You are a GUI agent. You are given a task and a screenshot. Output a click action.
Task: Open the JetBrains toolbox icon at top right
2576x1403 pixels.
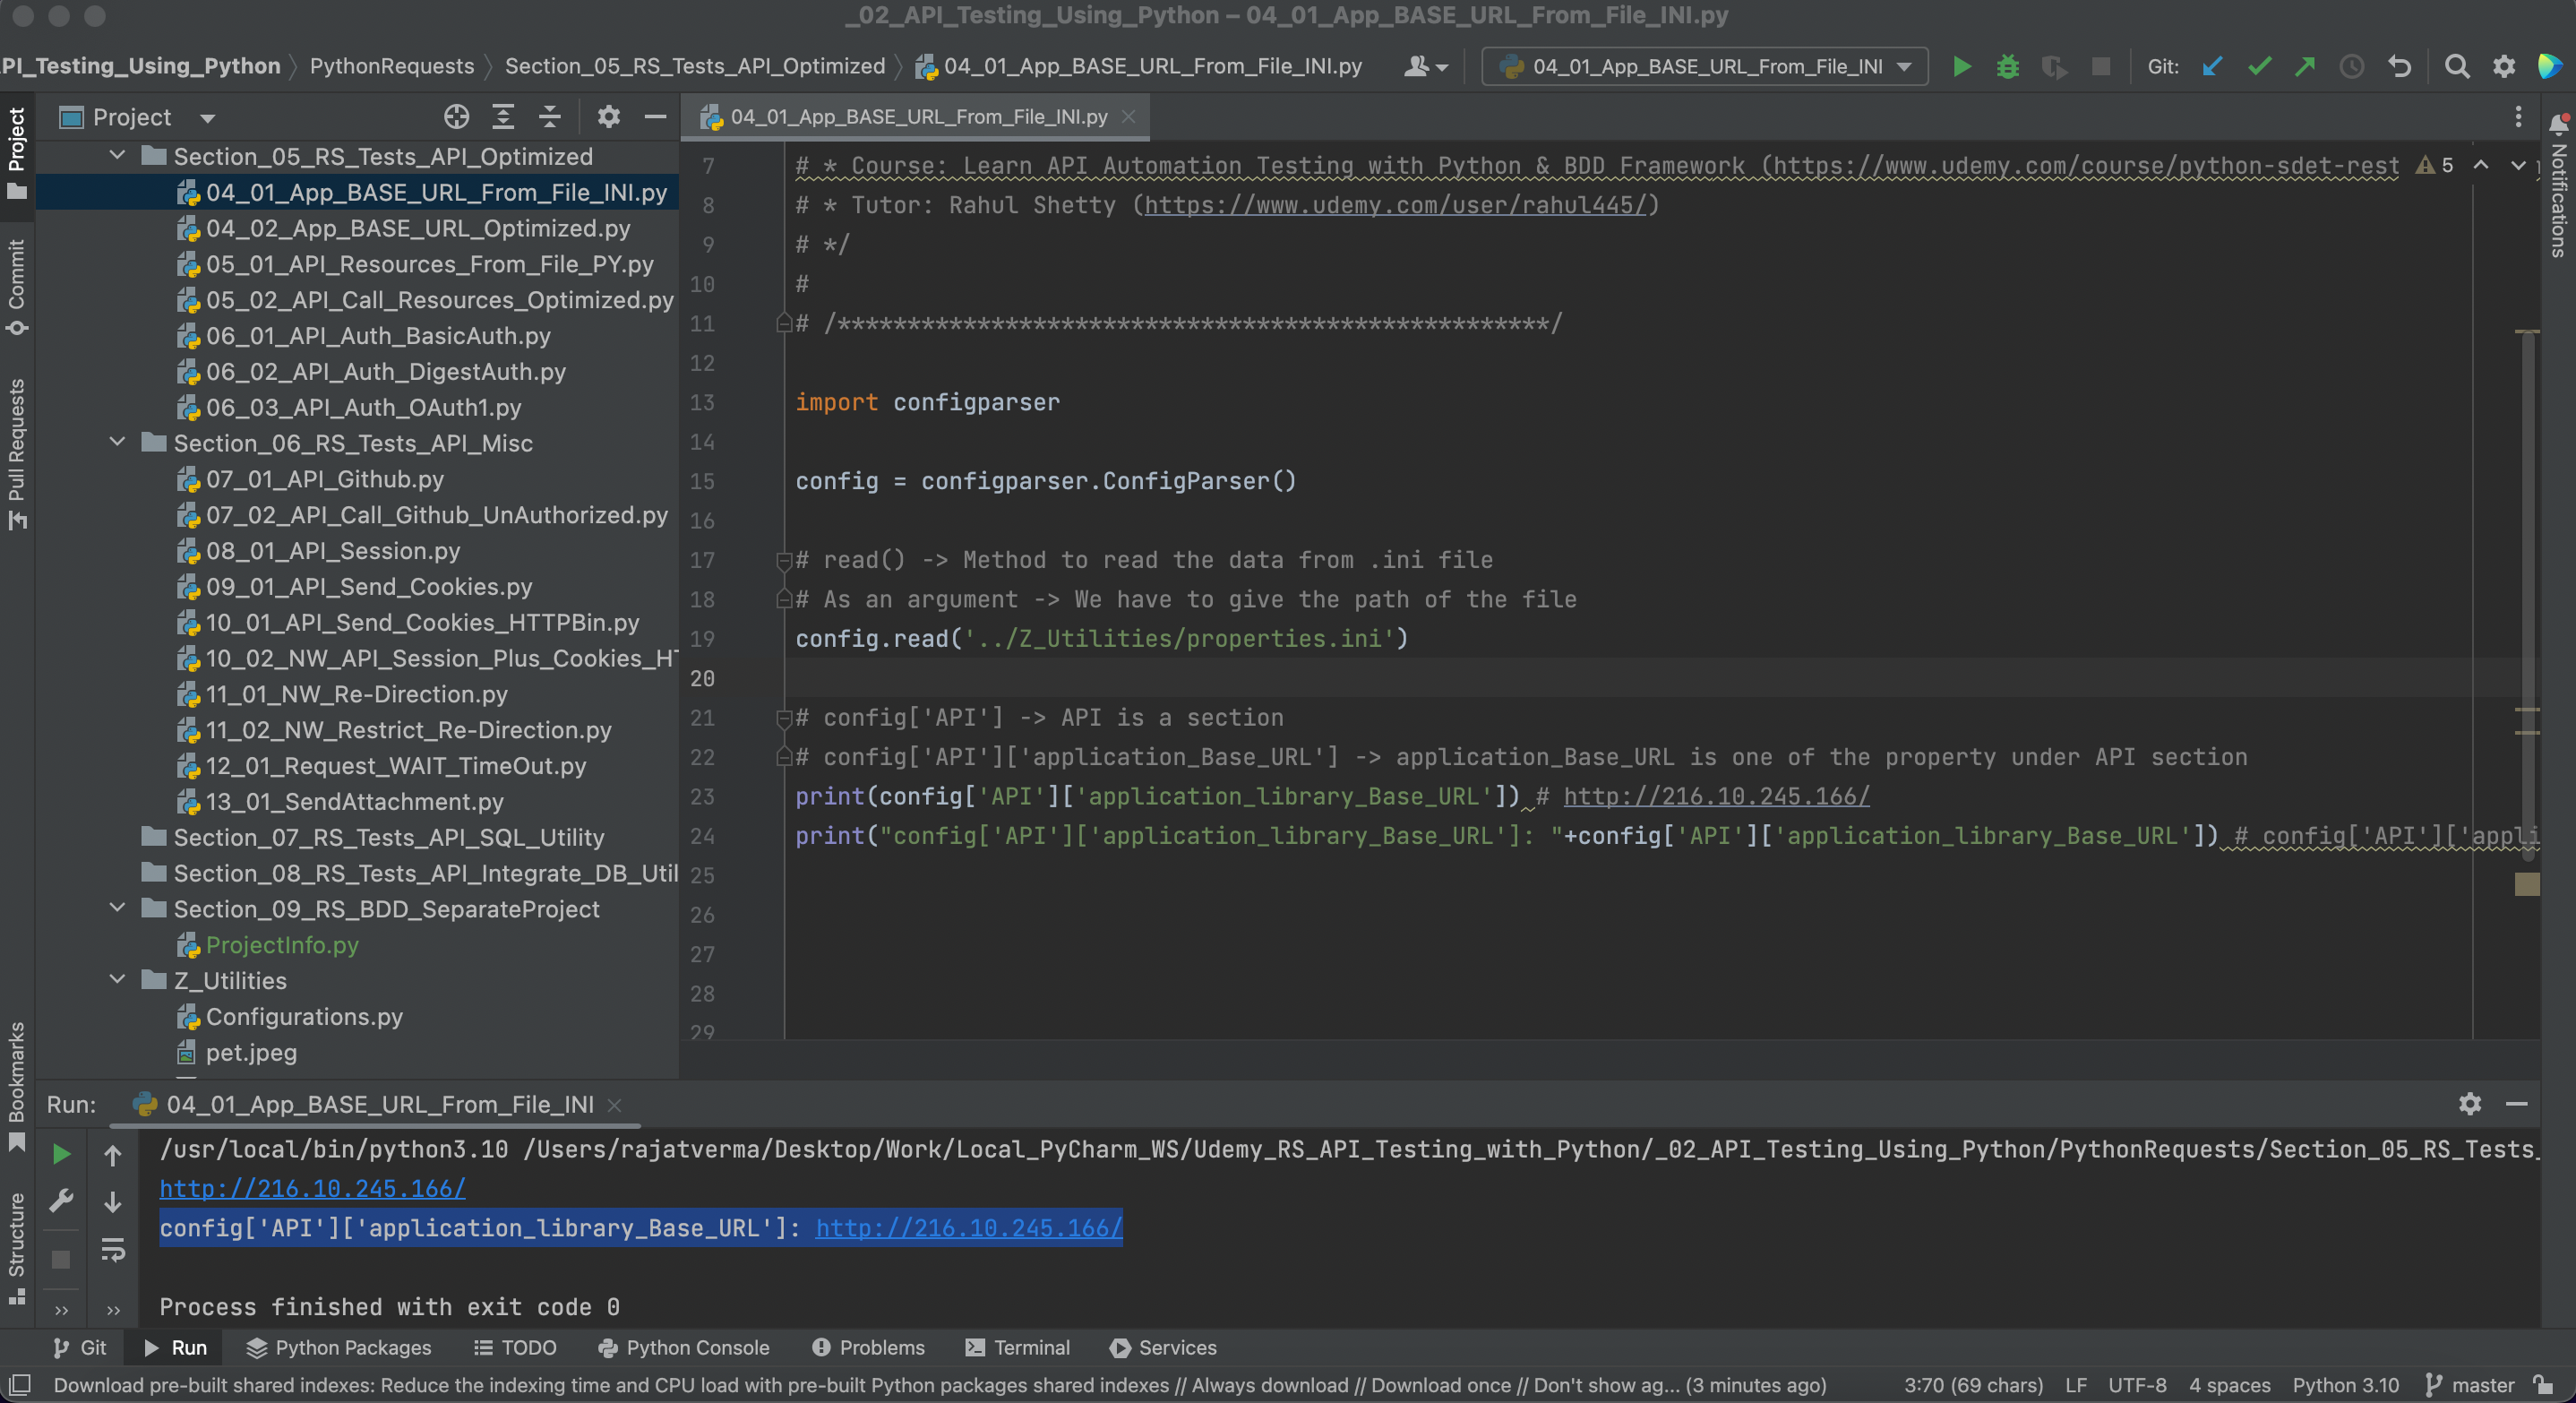[x=2549, y=66]
